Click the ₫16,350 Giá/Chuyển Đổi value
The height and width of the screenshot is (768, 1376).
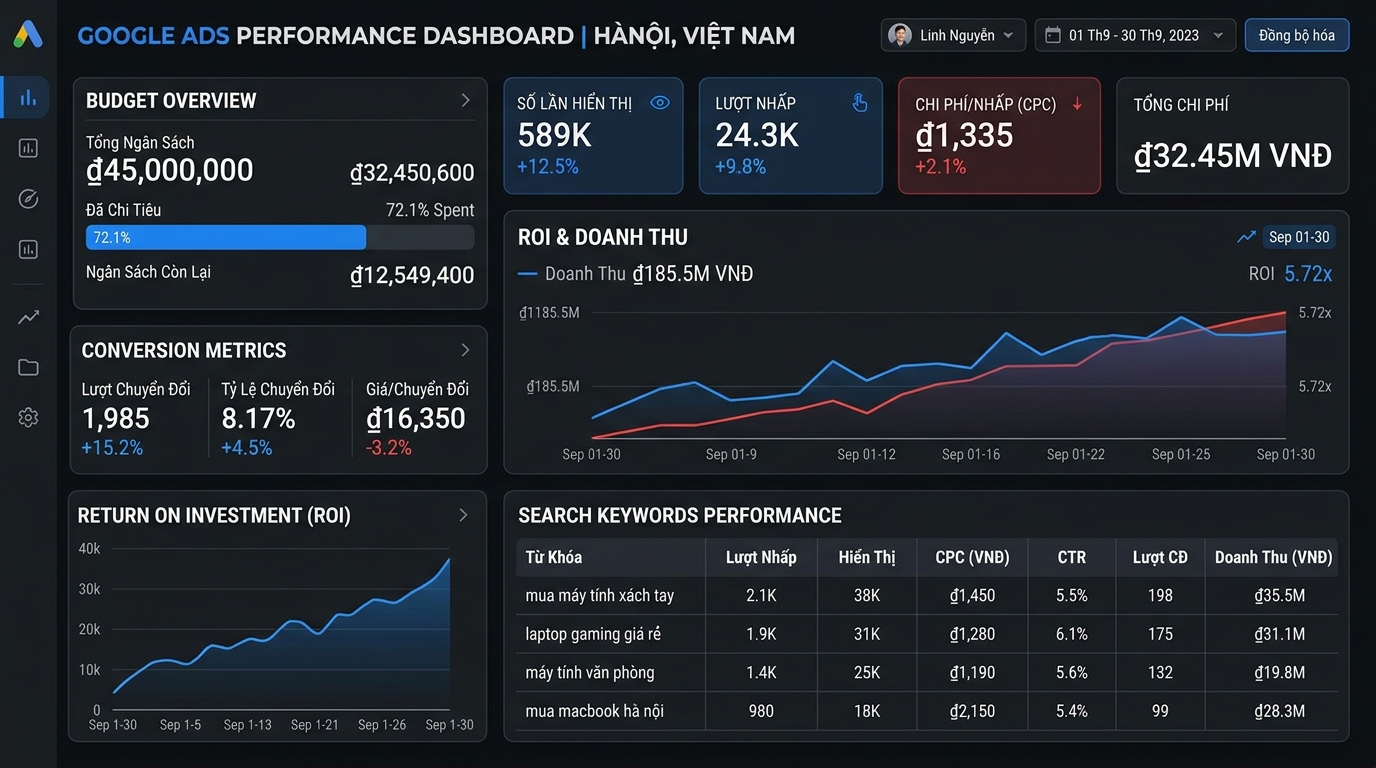[416, 418]
